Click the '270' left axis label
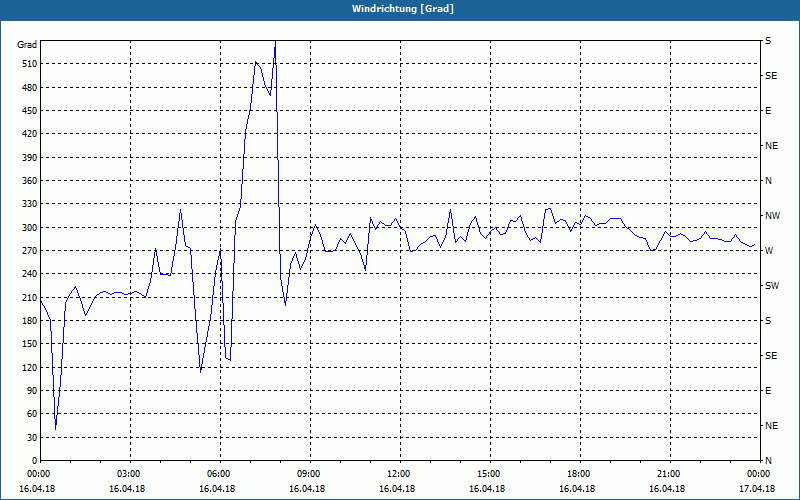 point(30,251)
